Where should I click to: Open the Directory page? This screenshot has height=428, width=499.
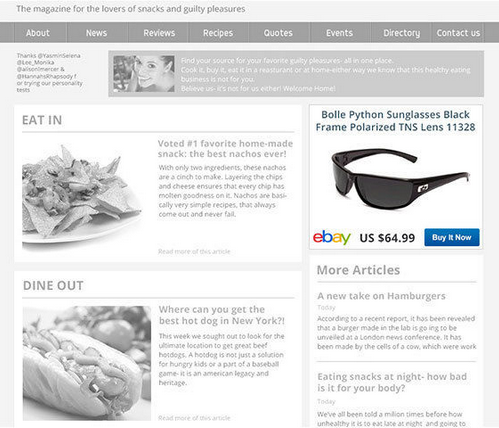tap(401, 33)
